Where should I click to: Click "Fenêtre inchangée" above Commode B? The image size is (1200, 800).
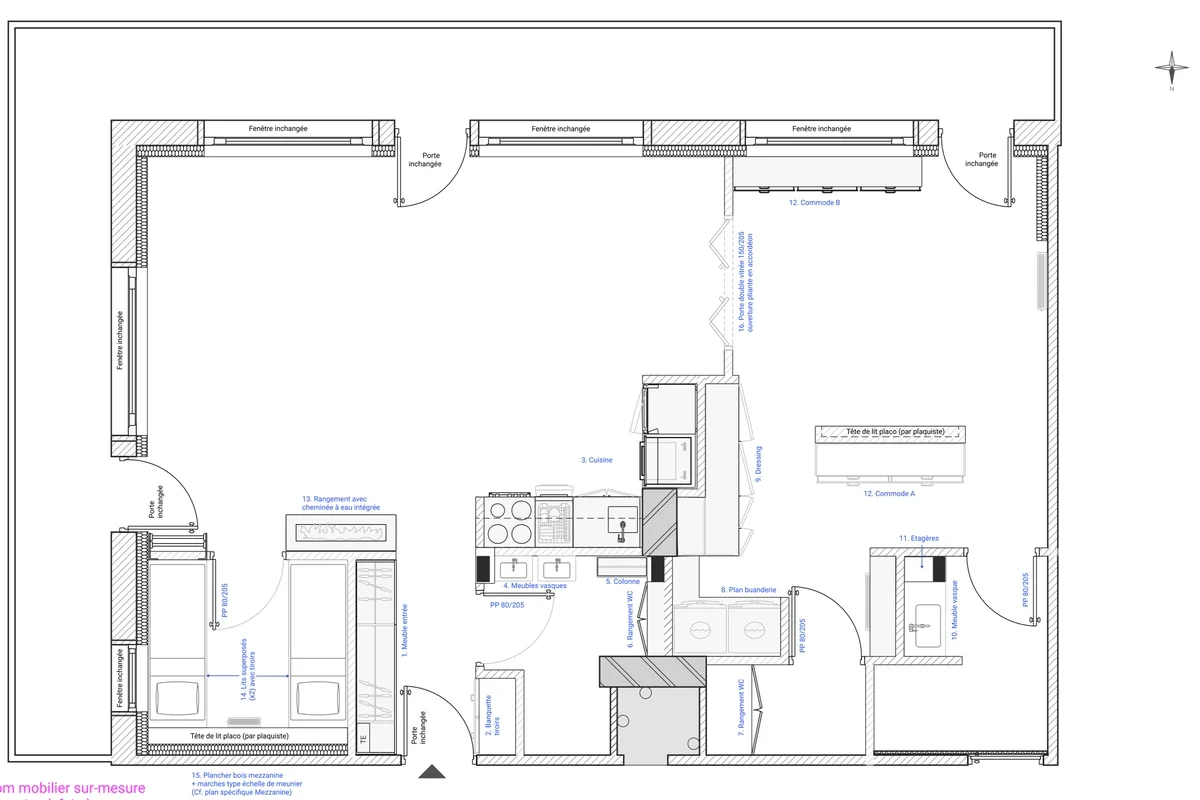(x=821, y=129)
